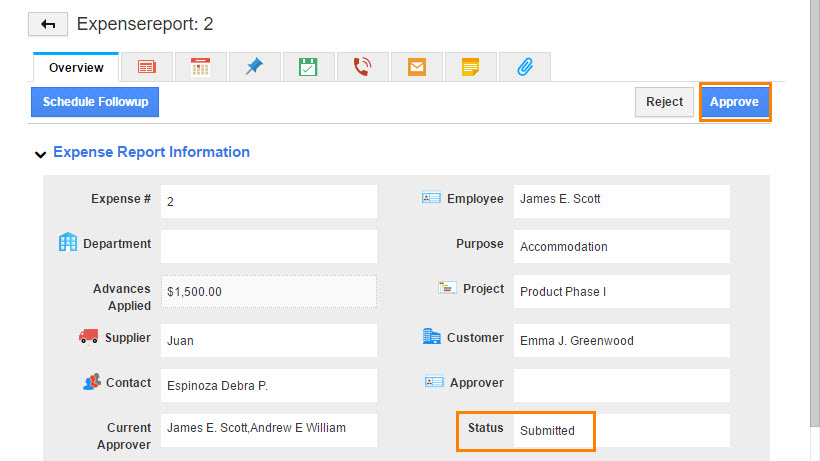Open the calendar tab icon

click(200, 67)
